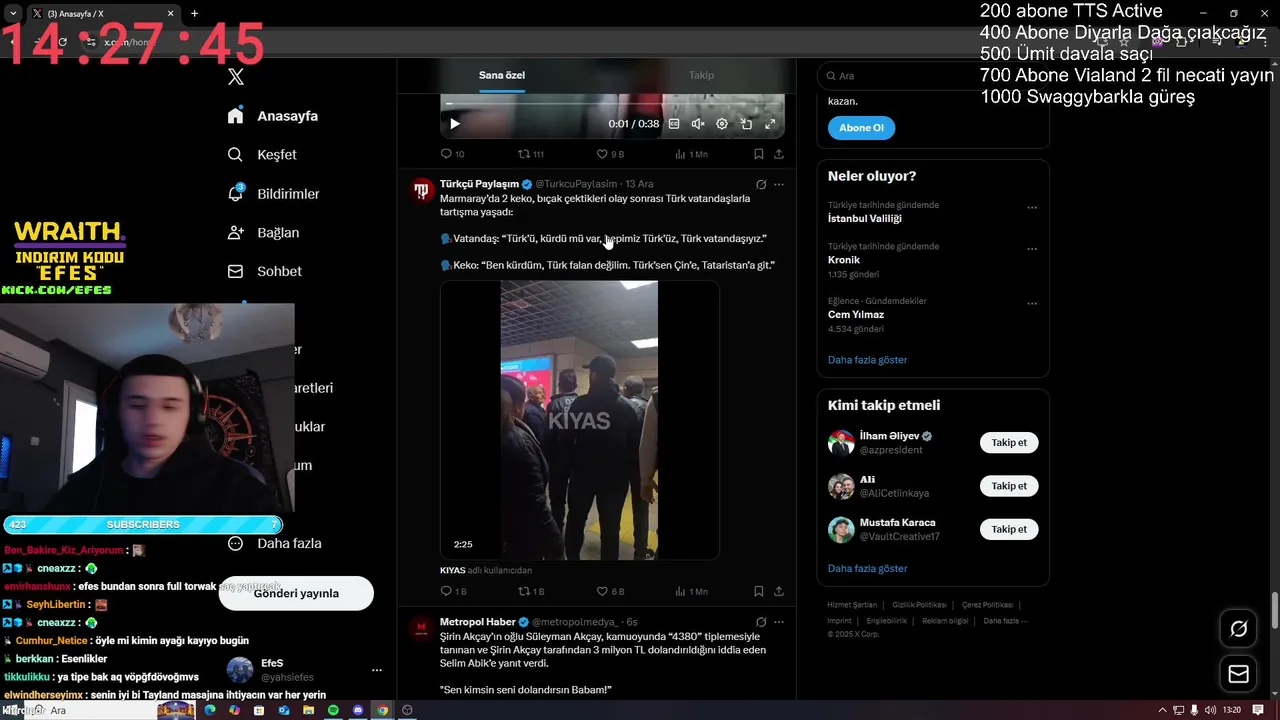Image resolution: width=1280 pixels, height=720 pixels.
Task: Open a new browser tab
Action: pos(194,13)
